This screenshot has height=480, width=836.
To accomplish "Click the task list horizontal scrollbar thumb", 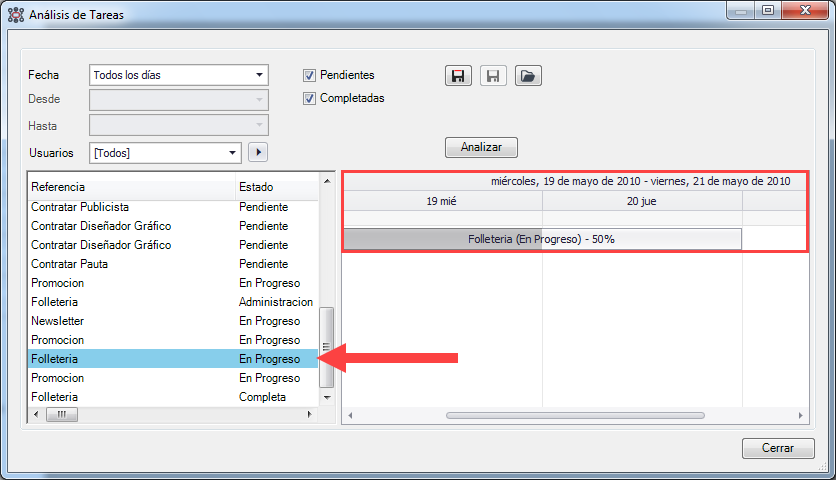I will point(62,414).
